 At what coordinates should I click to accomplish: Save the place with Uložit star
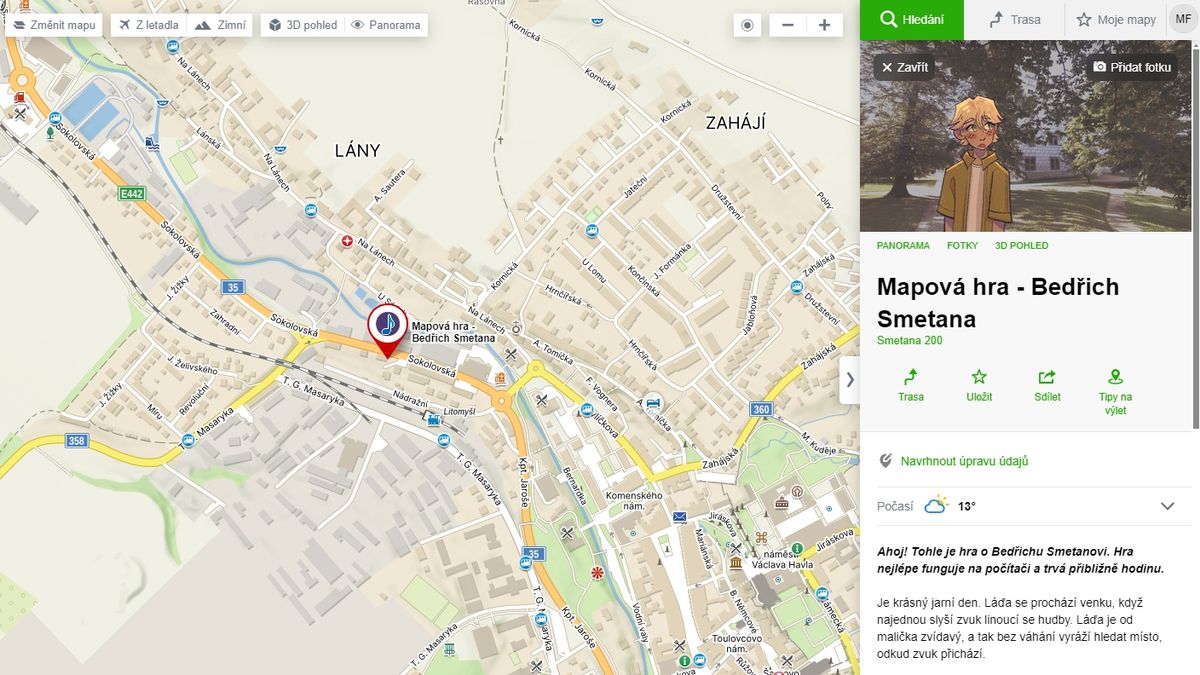979,385
